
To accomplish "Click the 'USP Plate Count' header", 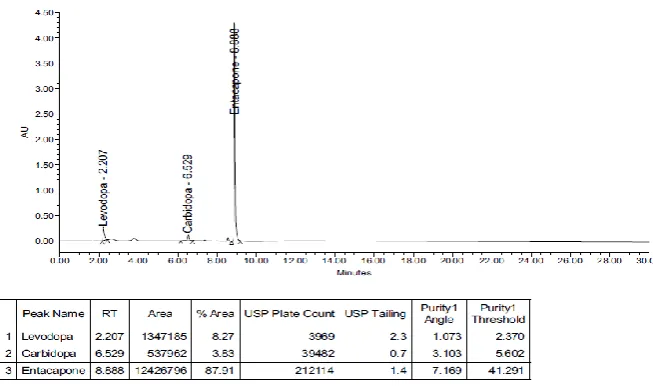I will coord(289,314).
